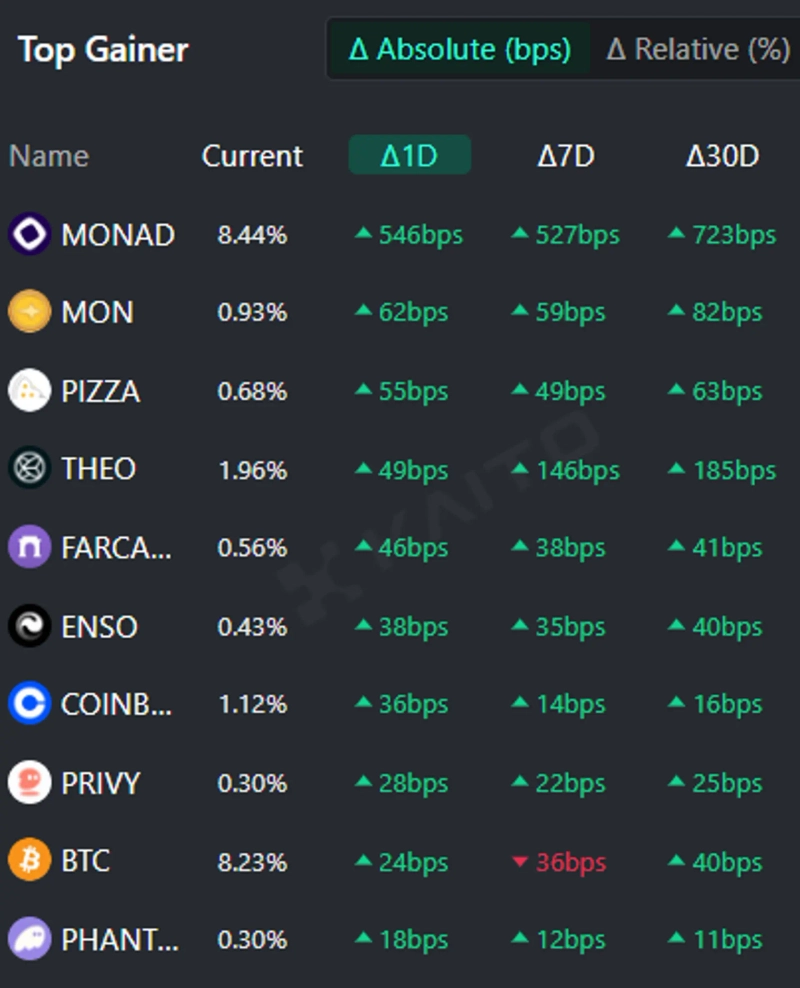Click the MONAD token logo icon
The width and height of the screenshot is (800, 988).
tap(29, 235)
